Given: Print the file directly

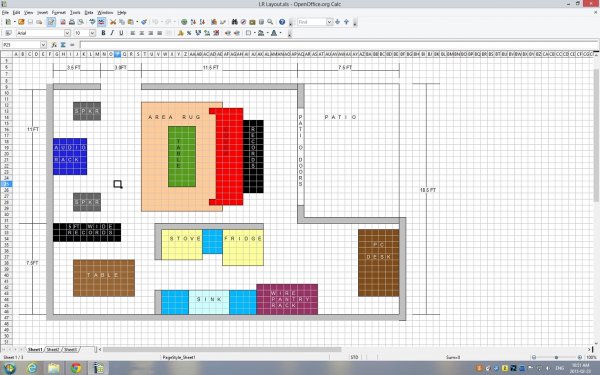Looking at the screenshot, I should pos(72,22).
